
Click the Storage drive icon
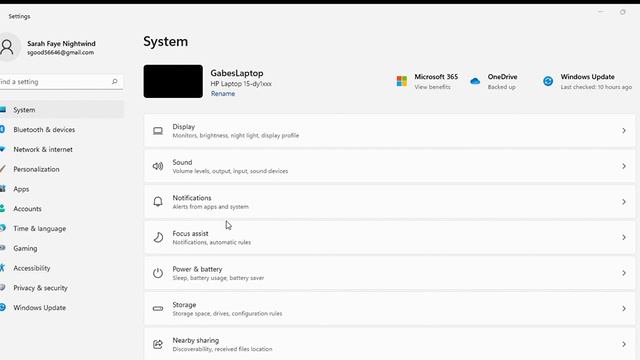click(x=158, y=309)
